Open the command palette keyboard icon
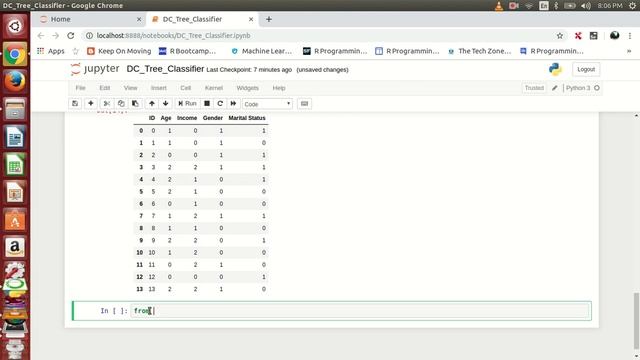This screenshot has height=360, width=640. tap(304, 104)
